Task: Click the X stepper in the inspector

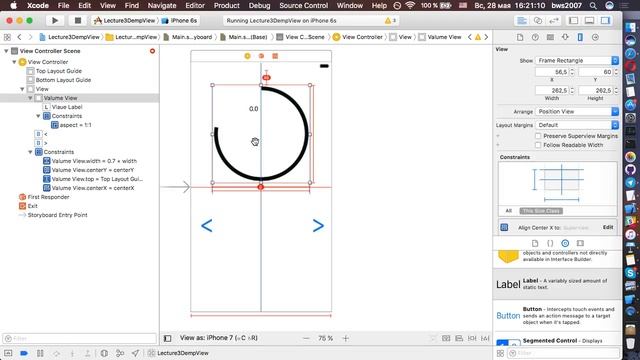Action: click(572, 72)
